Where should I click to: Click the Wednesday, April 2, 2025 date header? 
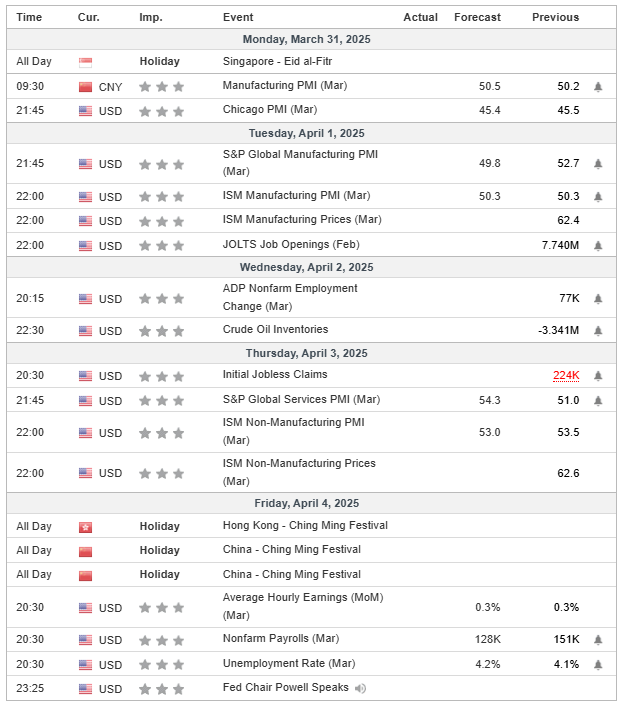[x=307, y=267]
